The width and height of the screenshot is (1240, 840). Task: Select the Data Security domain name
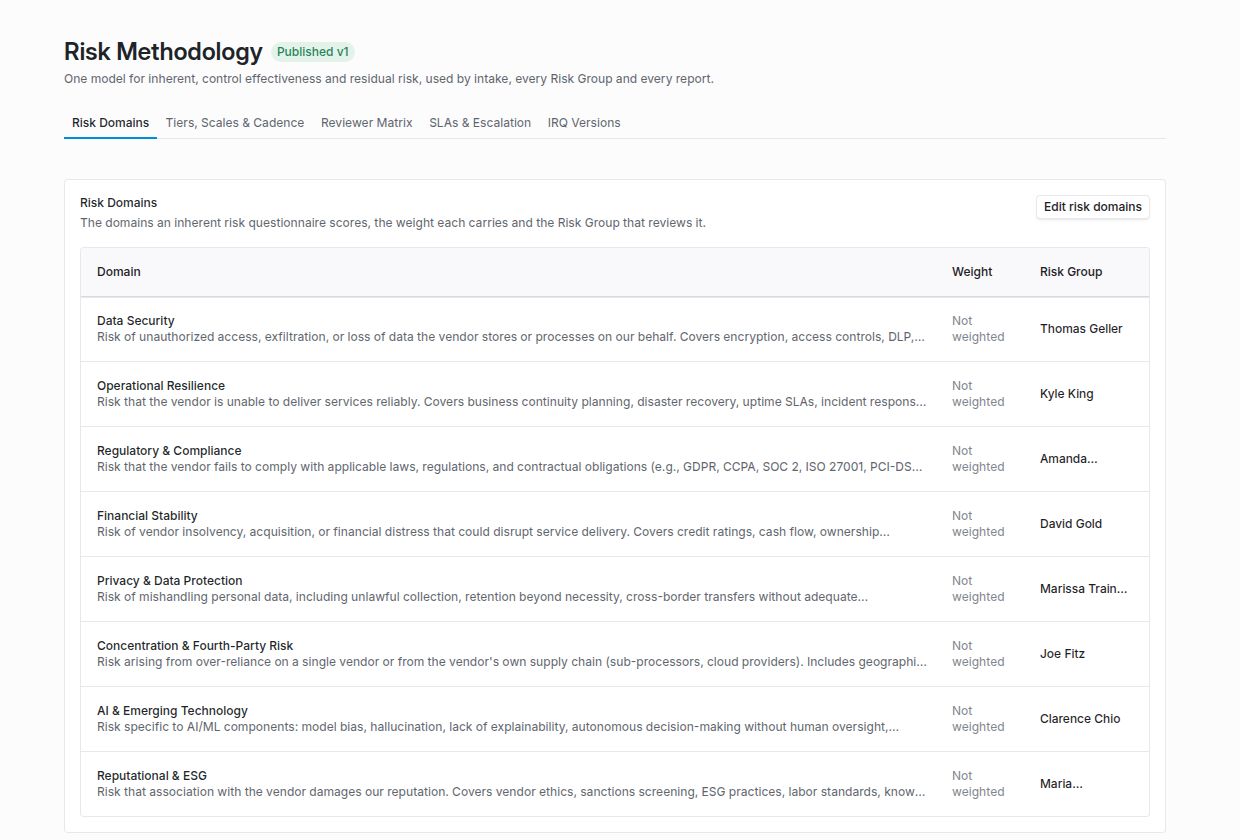(136, 321)
